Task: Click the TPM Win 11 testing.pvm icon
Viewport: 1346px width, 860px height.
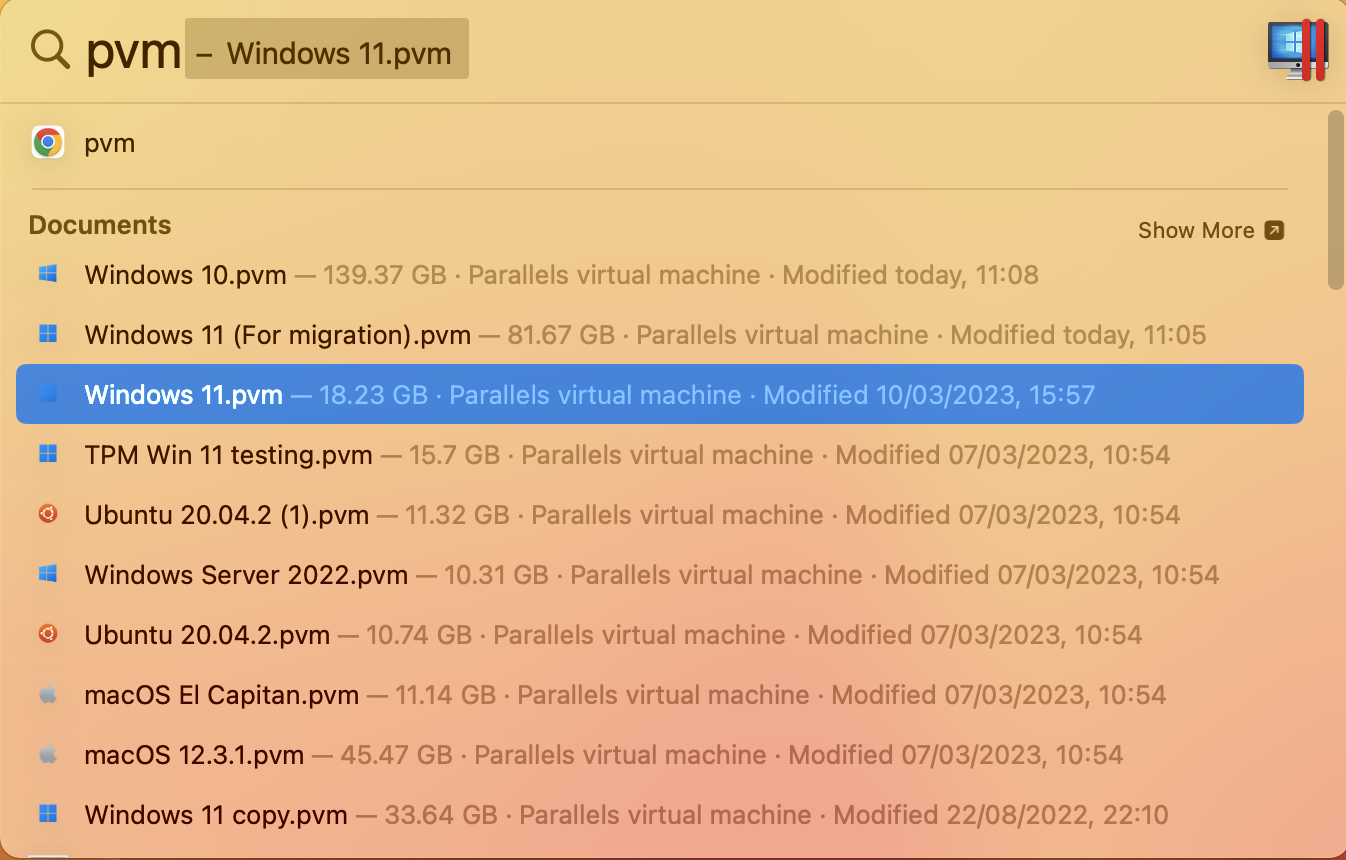Action: pos(47,454)
